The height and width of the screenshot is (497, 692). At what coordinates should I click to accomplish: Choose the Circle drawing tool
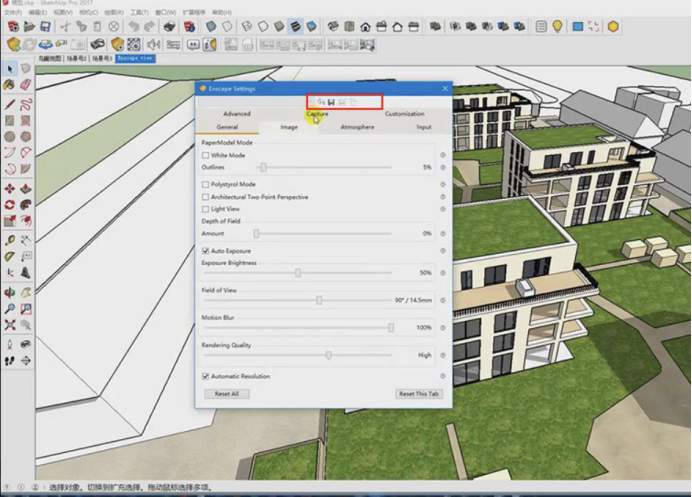(x=10, y=136)
